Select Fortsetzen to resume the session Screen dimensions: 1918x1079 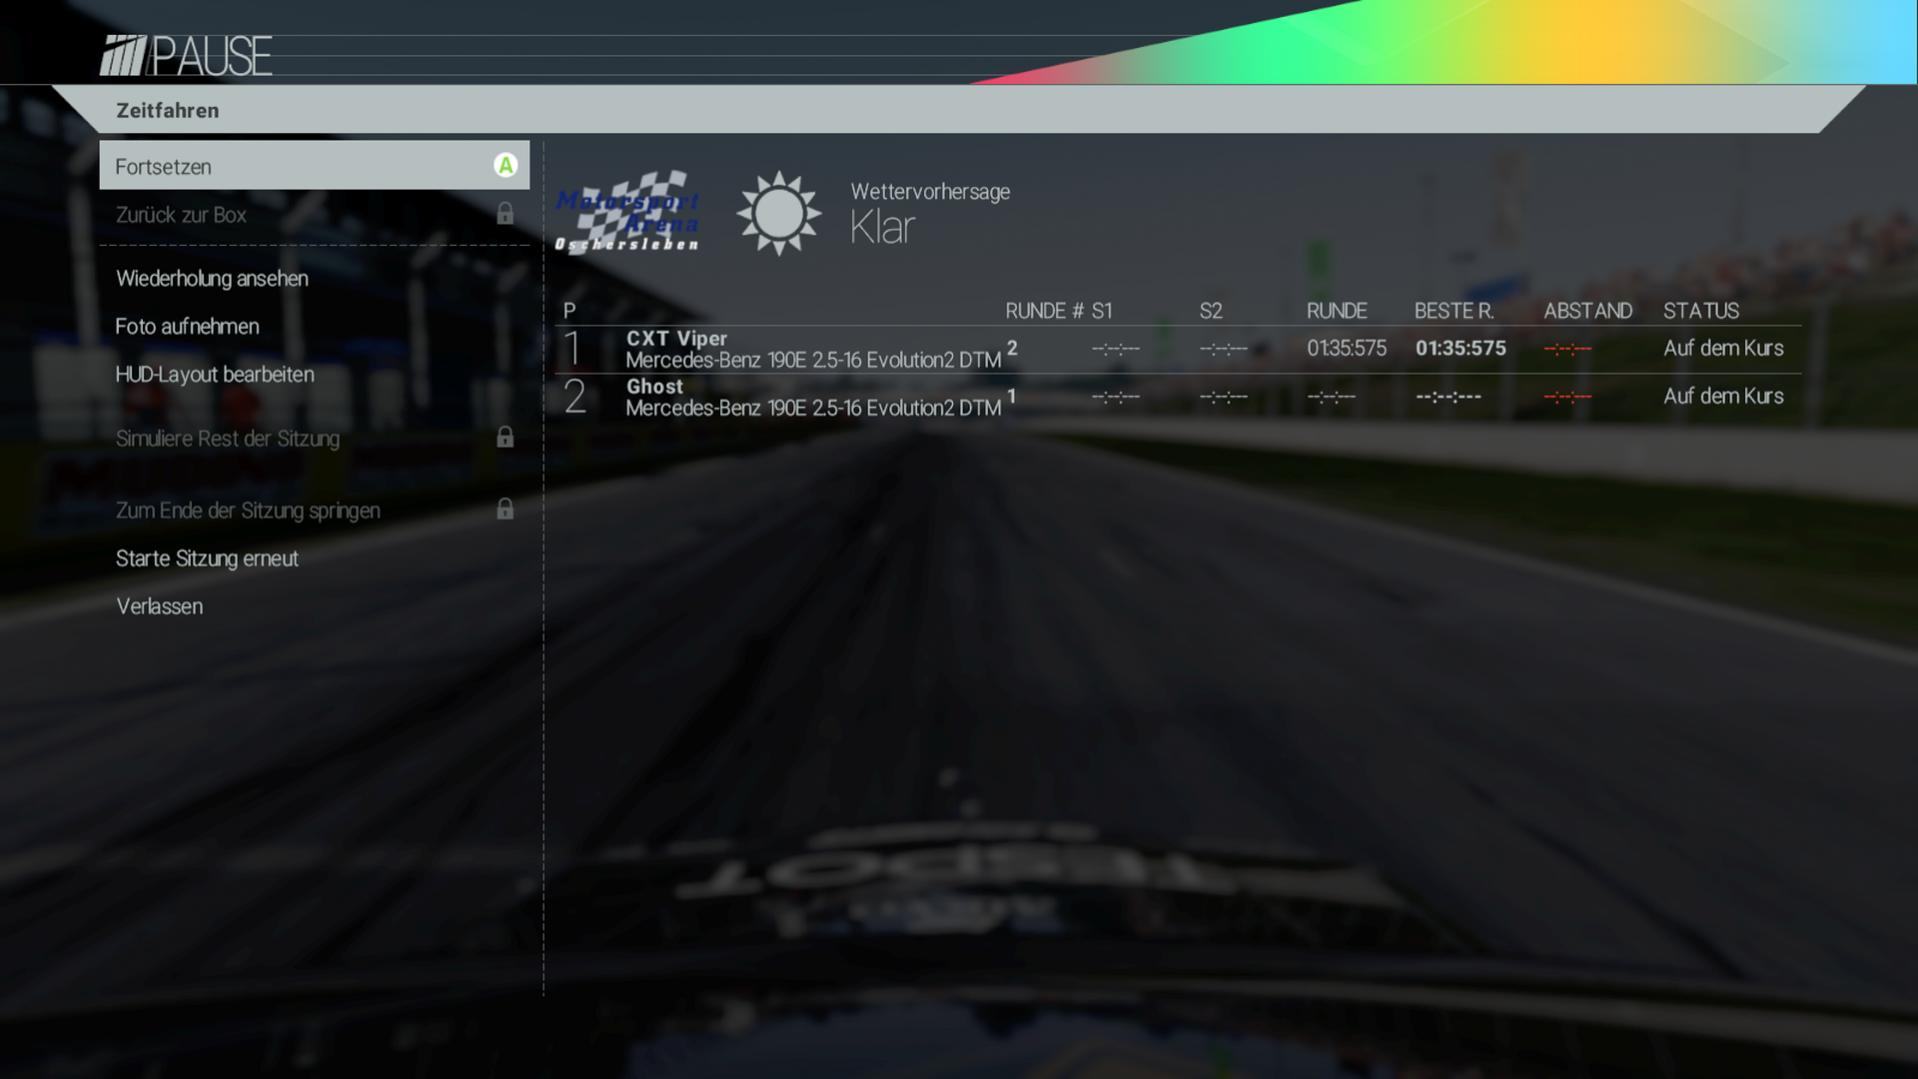[314, 166]
